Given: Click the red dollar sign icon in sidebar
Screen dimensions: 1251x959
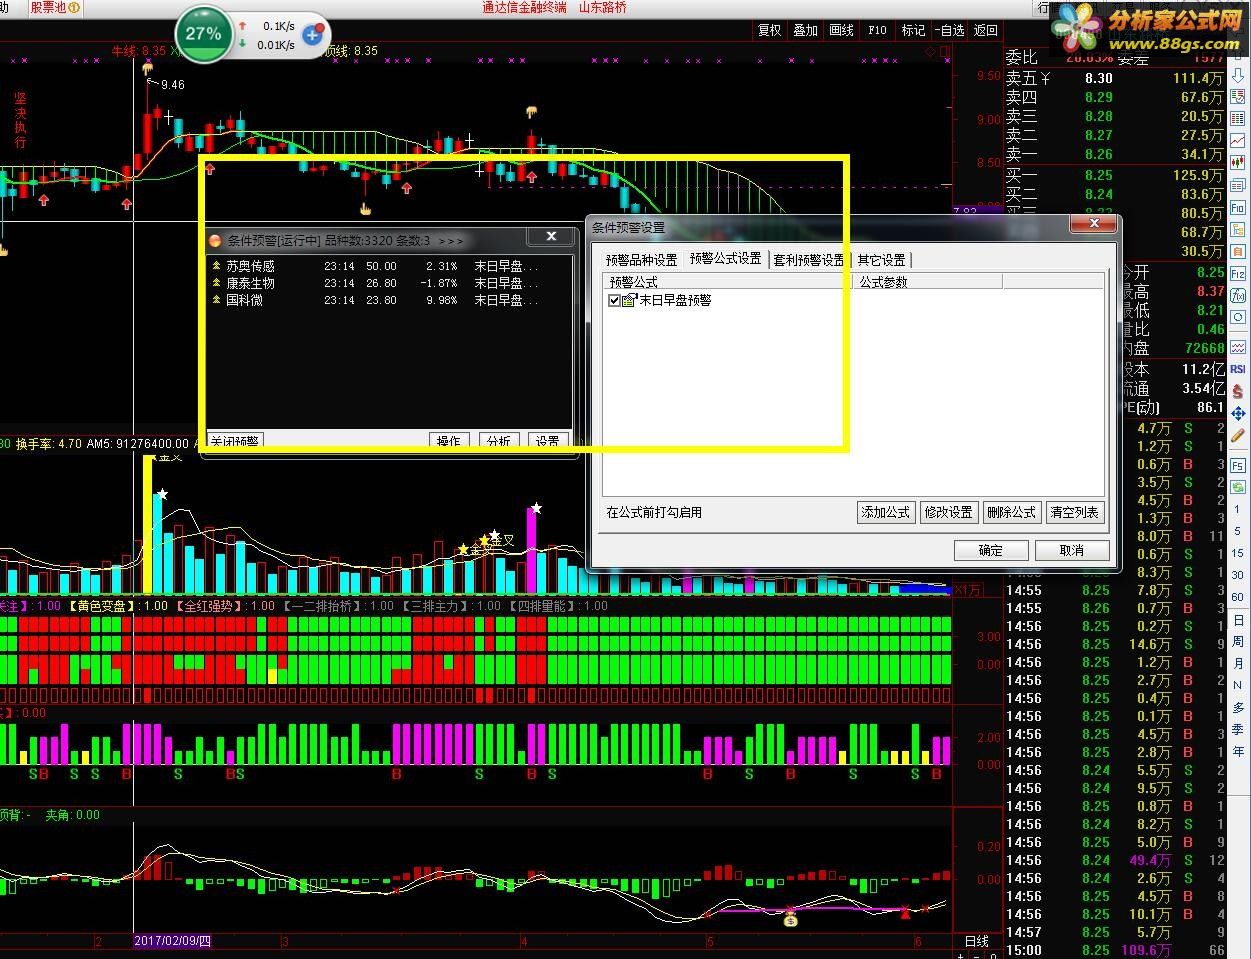Looking at the screenshot, I should tap(1238, 391).
